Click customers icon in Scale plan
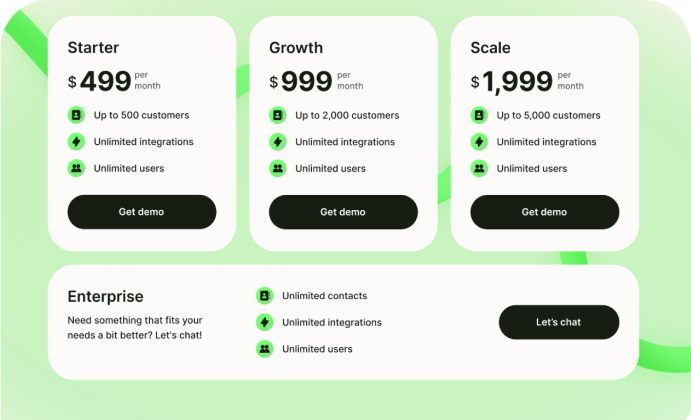 point(479,115)
